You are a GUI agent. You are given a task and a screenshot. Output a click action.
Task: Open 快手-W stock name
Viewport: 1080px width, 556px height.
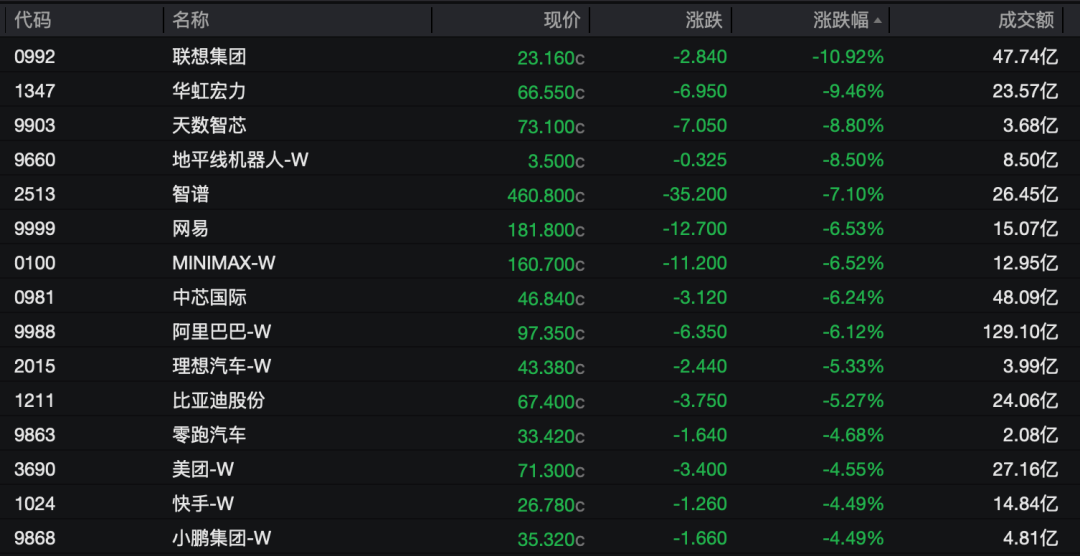tap(203, 504)
